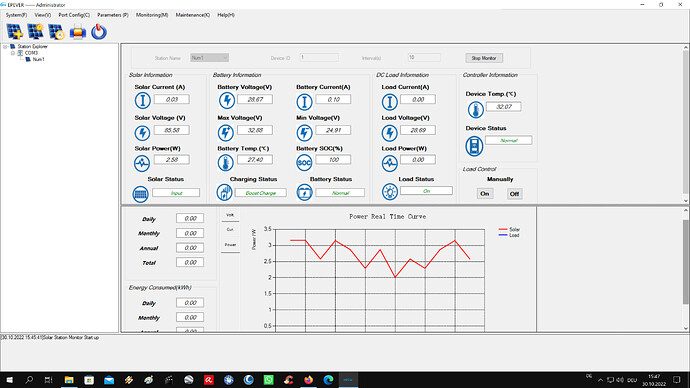This screenshot has height=388, width=690.
Task: Click the solar panel with sun toolbar icon
Action: click(36, 32)
